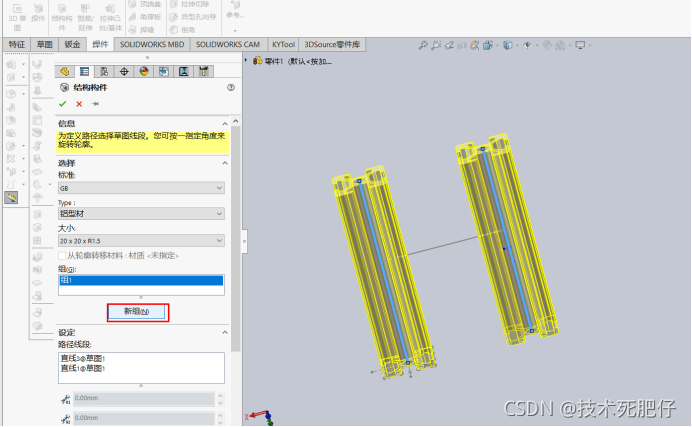Open the 草图 ribbon tab

(x=44, y=45)
